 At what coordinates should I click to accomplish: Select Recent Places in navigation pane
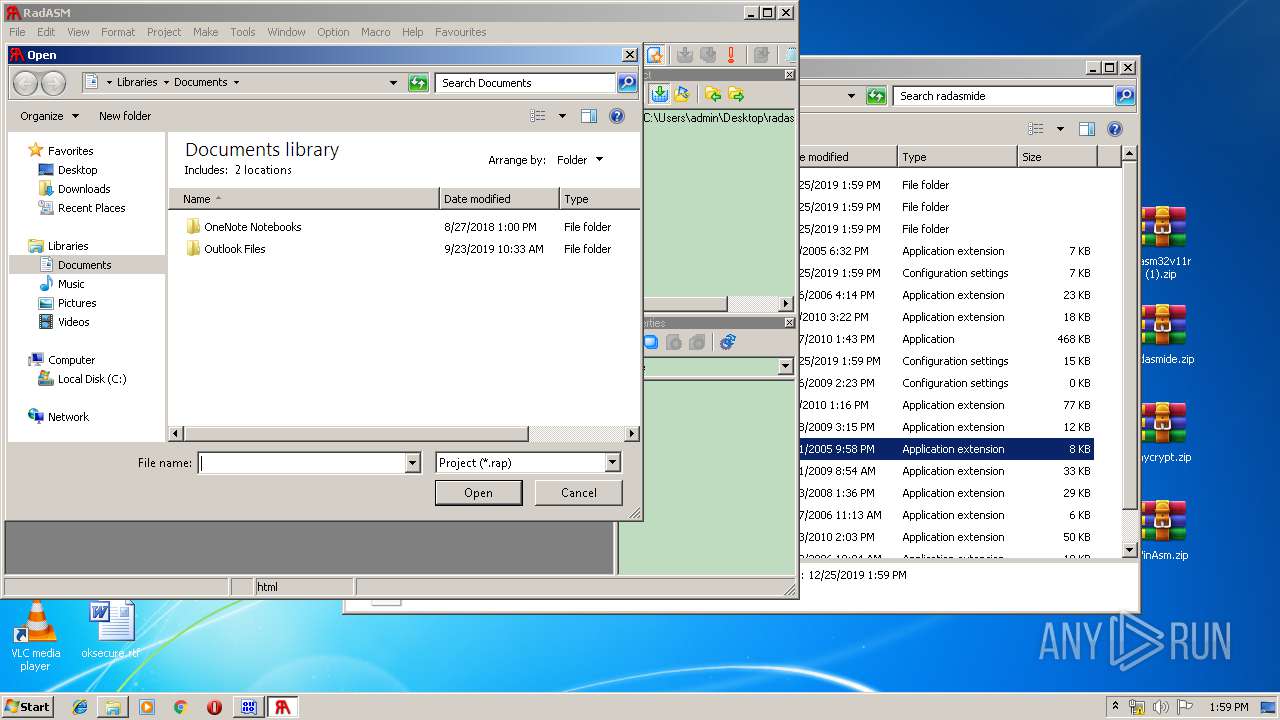[x=82, y=208]
